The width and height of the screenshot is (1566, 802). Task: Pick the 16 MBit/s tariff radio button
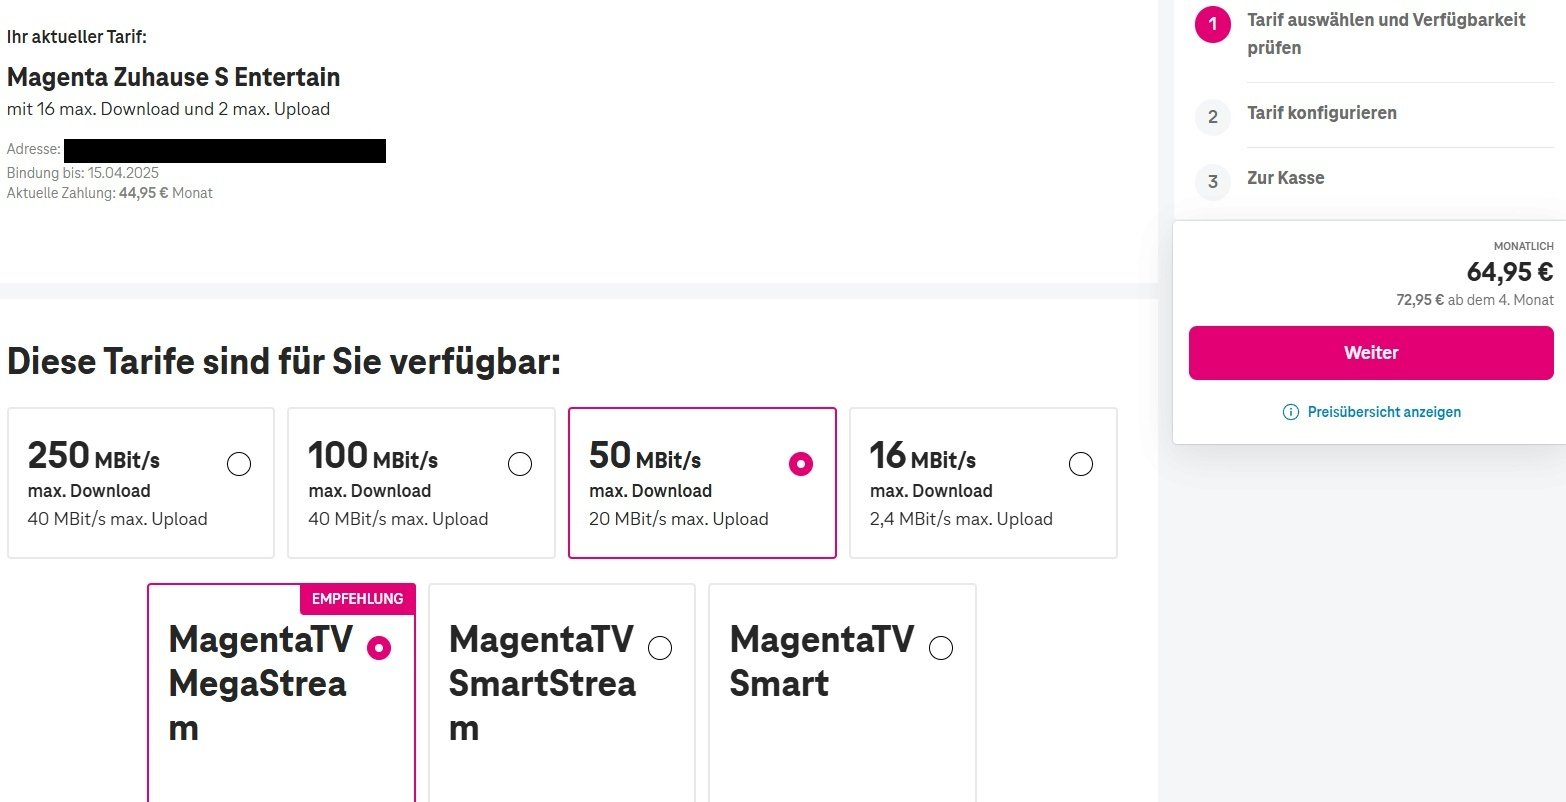point(1081,464)
